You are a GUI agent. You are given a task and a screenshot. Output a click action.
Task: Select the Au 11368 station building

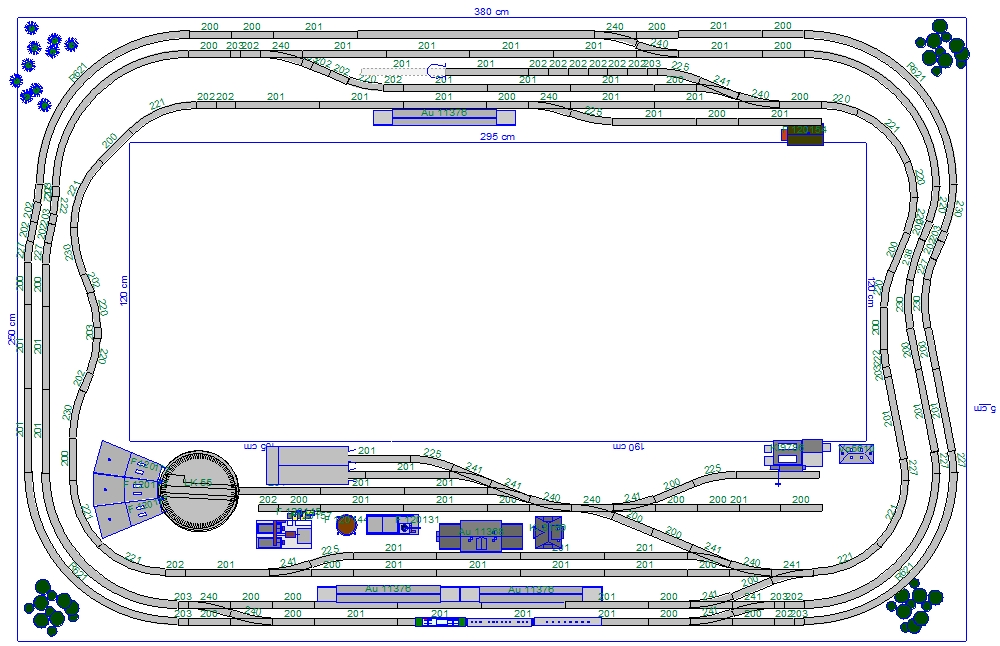[x=481, y=536]
